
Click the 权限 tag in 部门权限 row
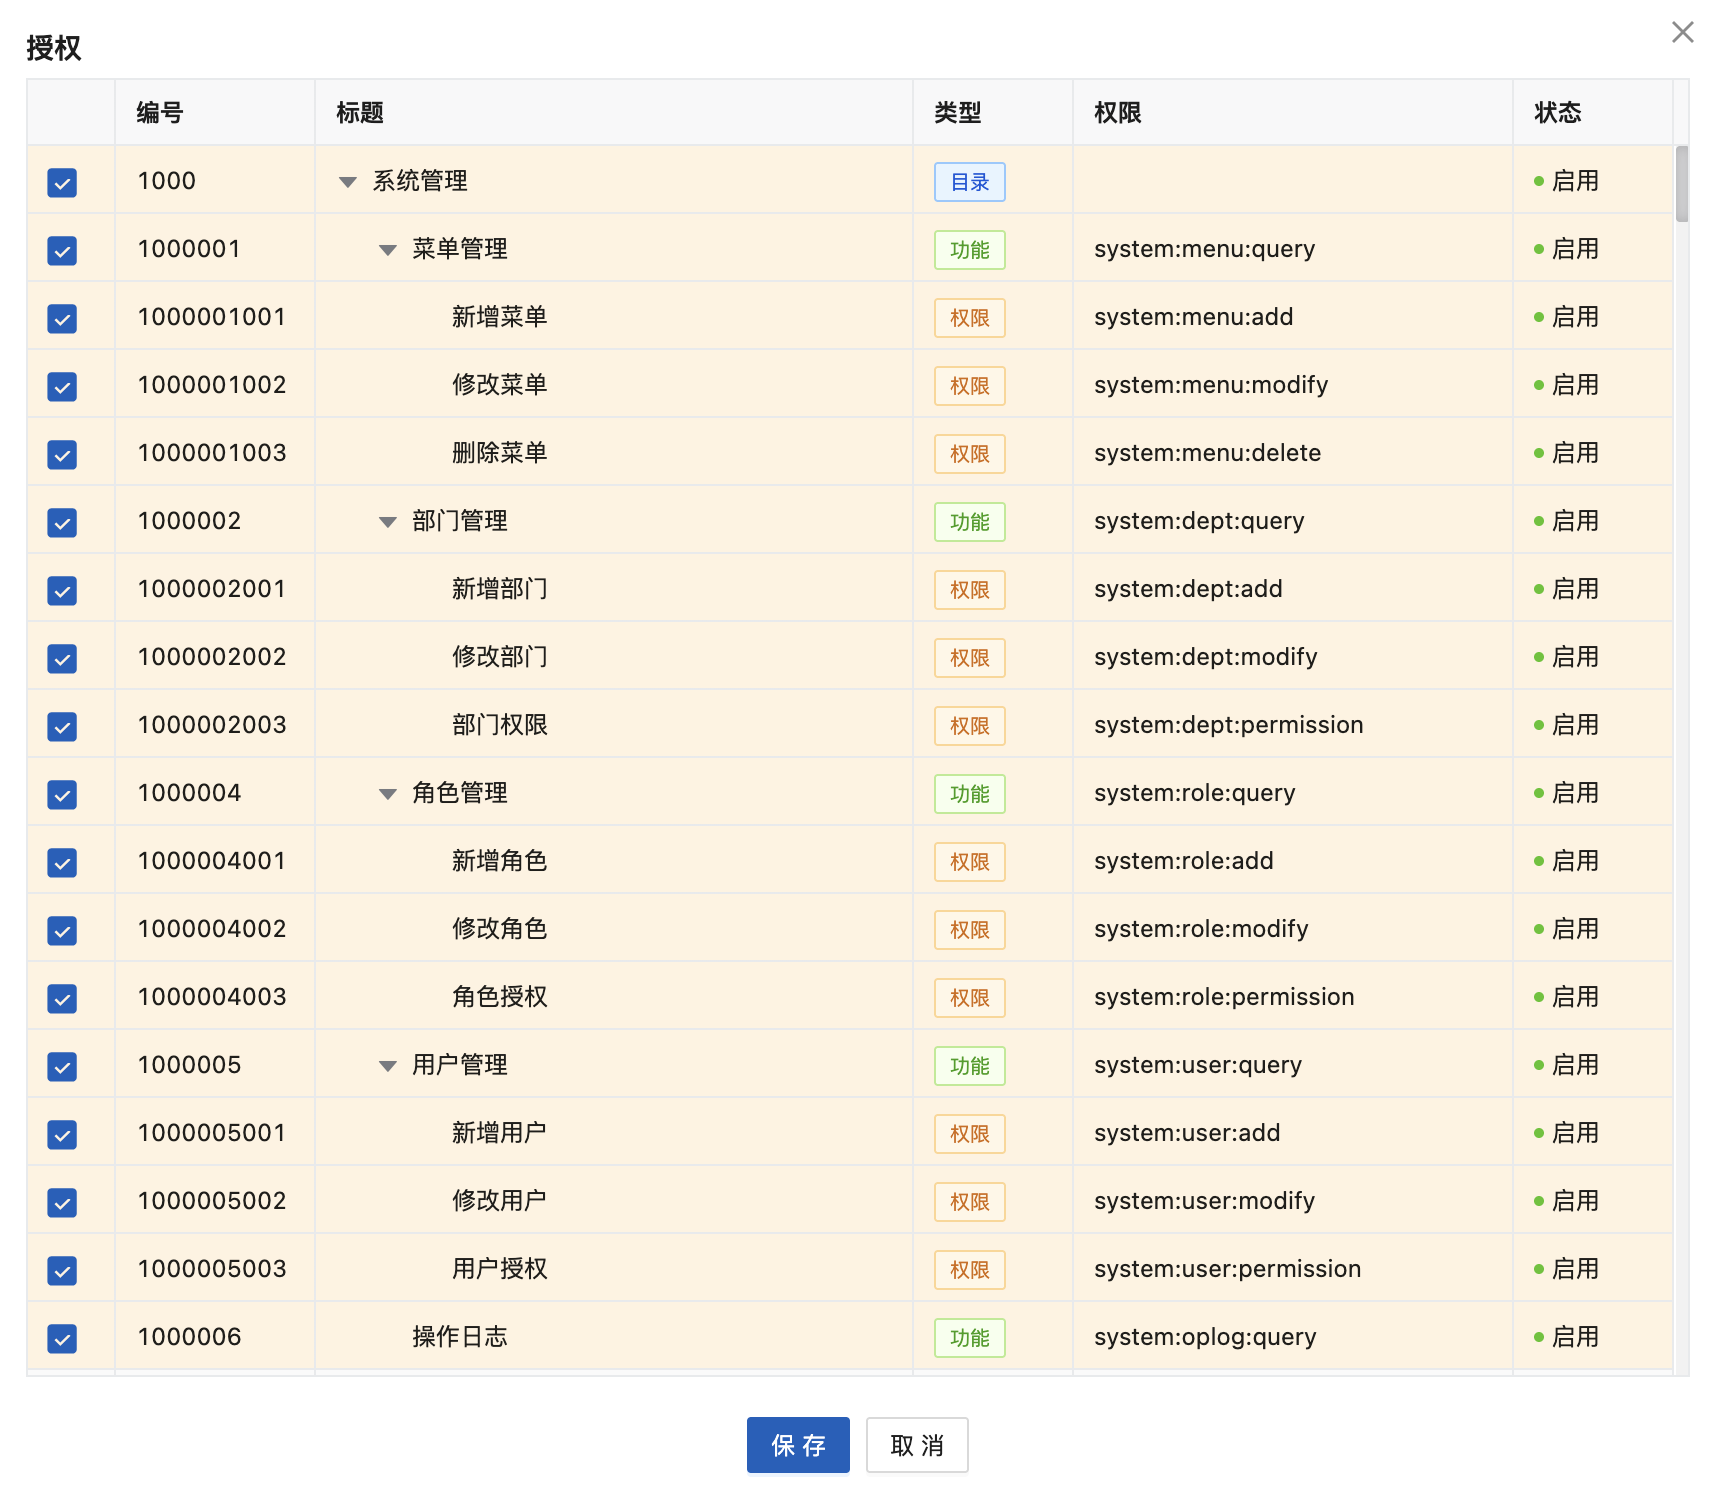tap(969, 726)
